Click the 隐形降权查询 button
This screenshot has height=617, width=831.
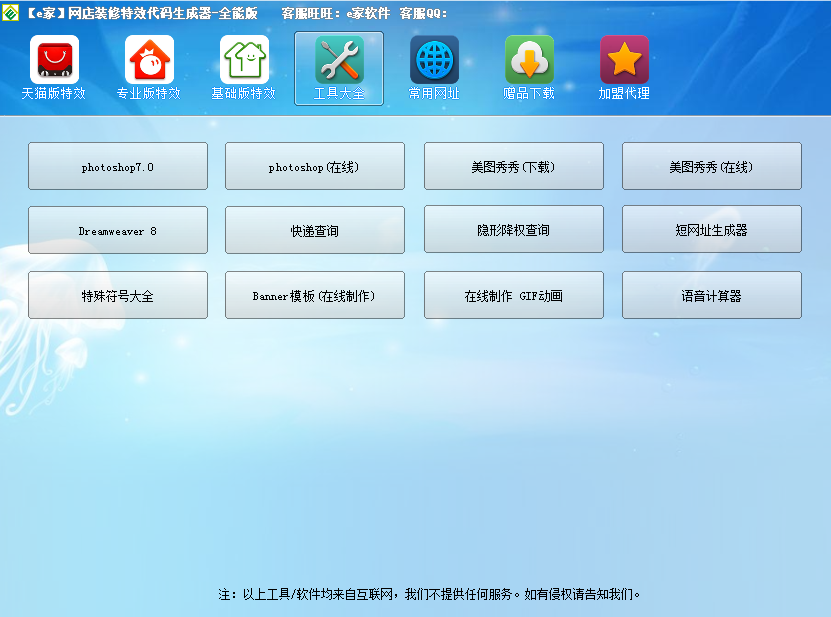point(514,230)
